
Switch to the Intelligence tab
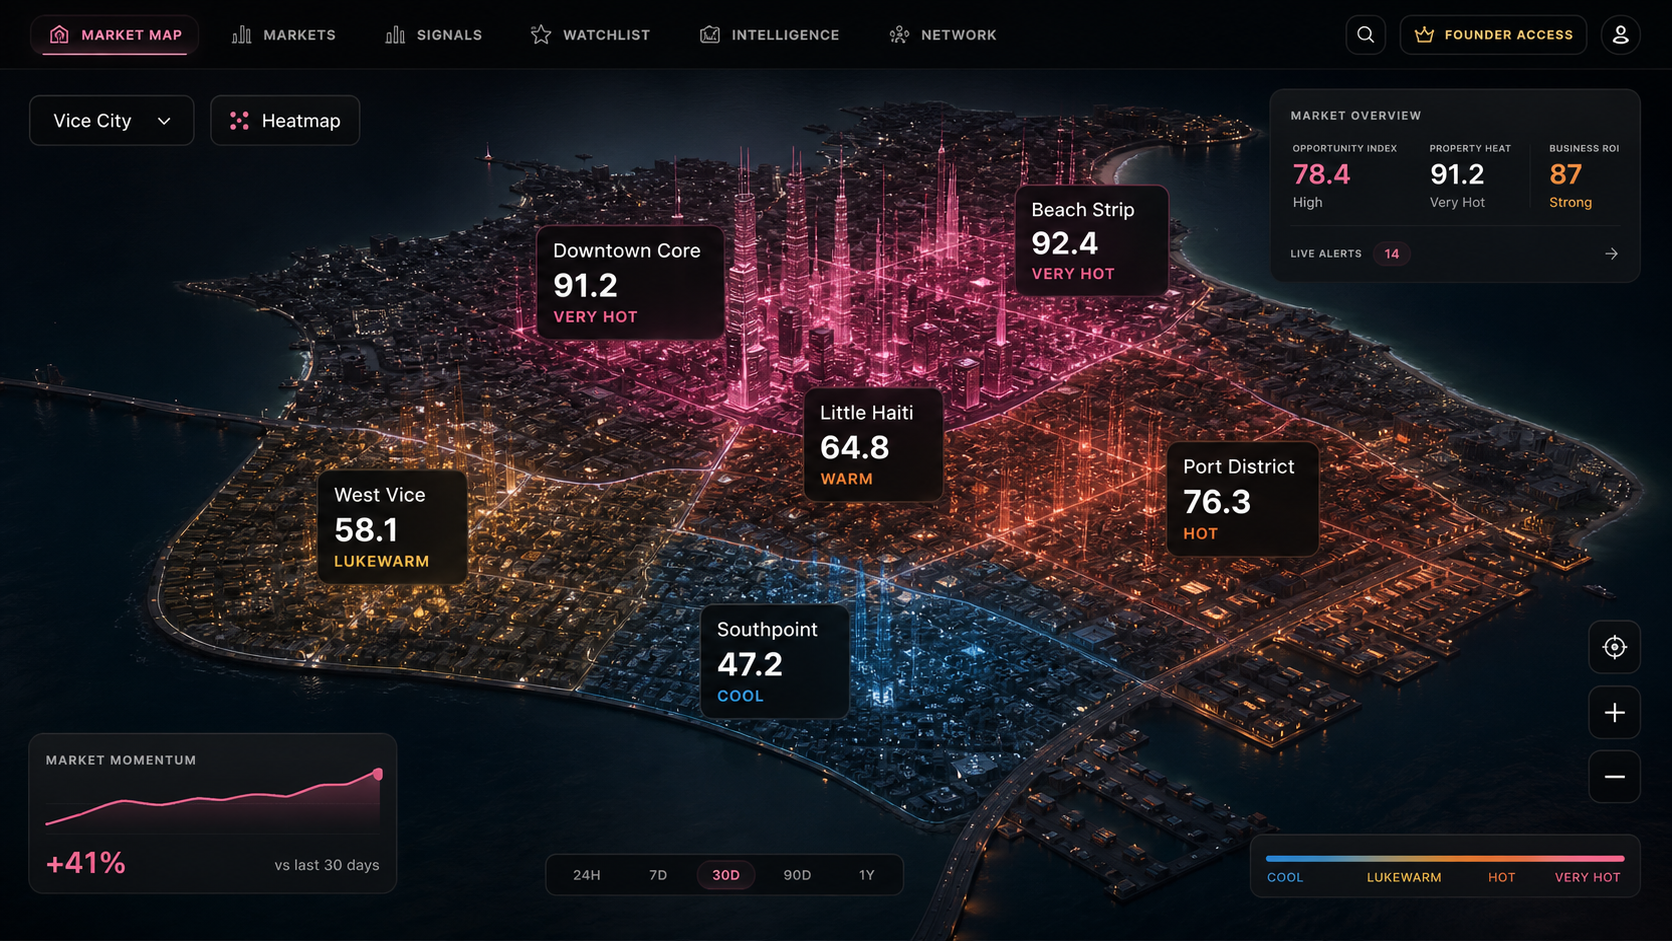[770, 35]
